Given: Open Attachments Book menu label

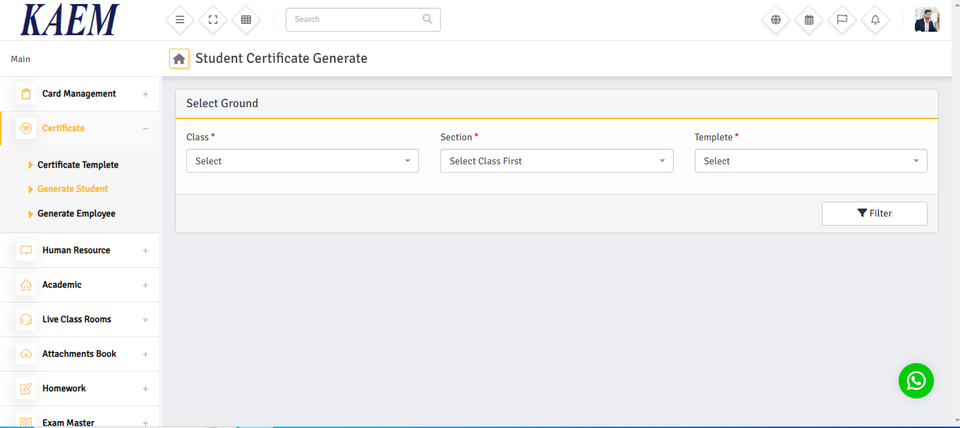Looking at the screenshot, I should 79,354.
